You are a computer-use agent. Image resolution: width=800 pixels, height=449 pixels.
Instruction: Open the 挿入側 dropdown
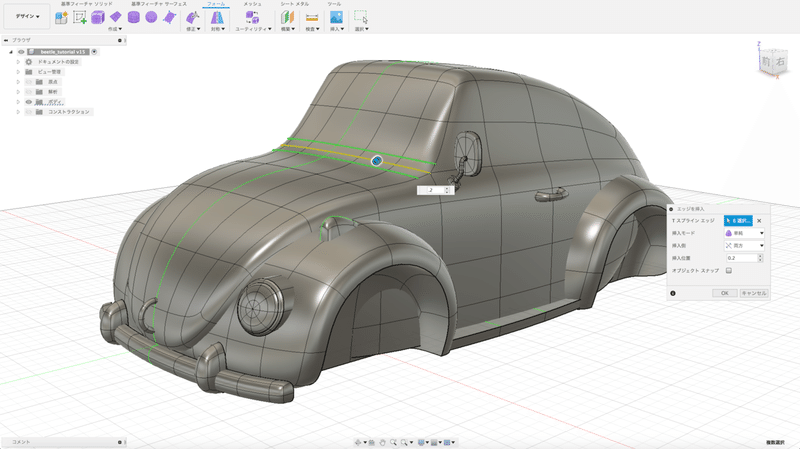pos(744,246)
